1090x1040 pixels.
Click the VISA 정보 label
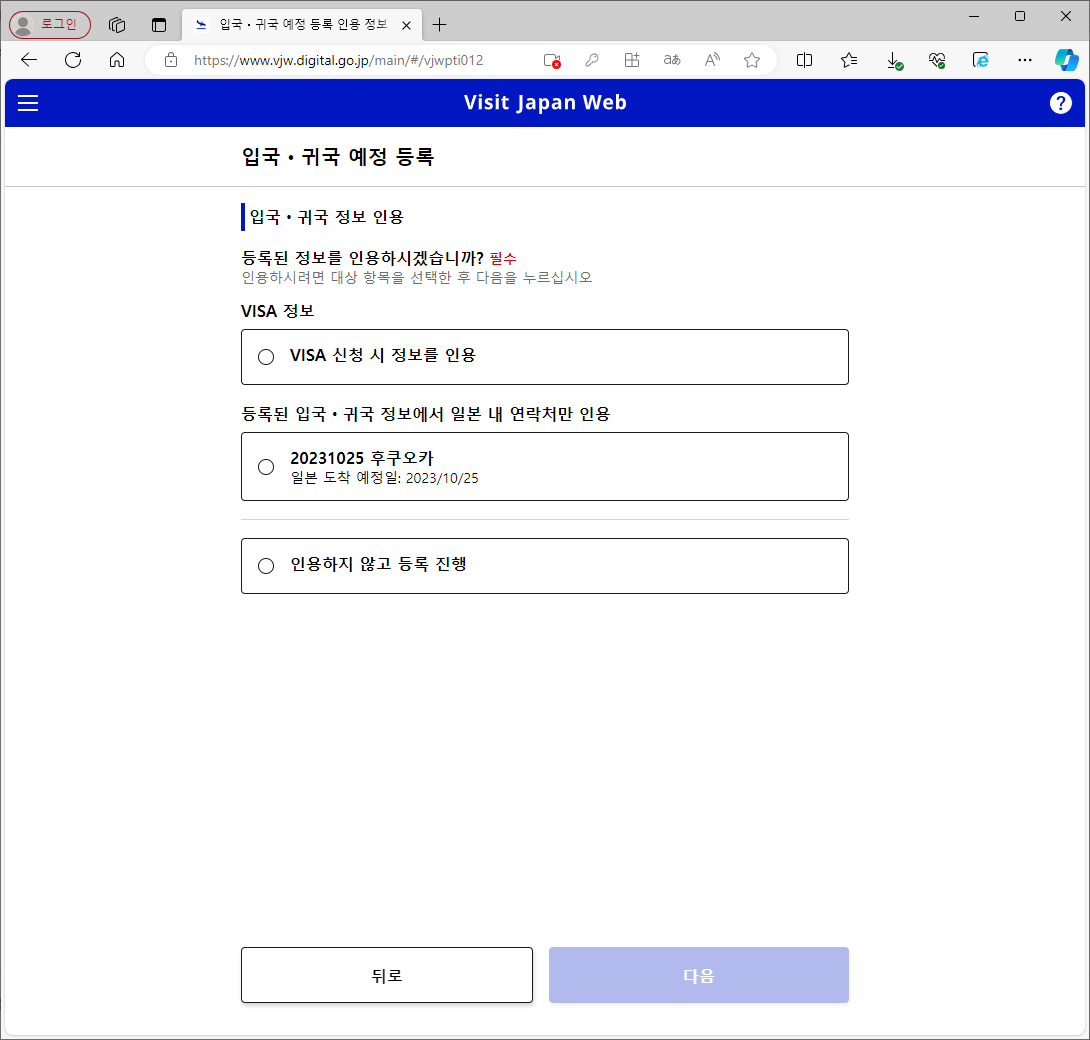click(277, 311)
